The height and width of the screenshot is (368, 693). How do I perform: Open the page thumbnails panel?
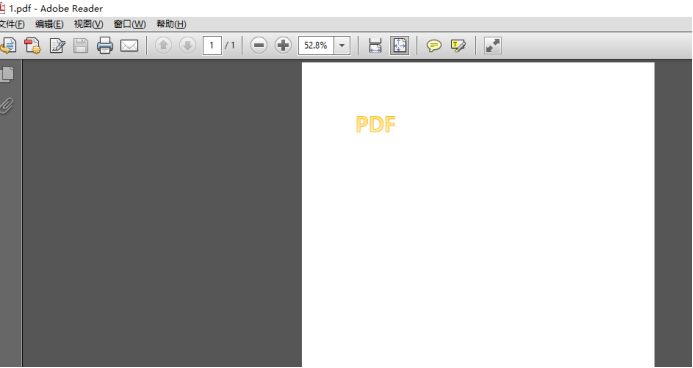[x=7, y=74]
